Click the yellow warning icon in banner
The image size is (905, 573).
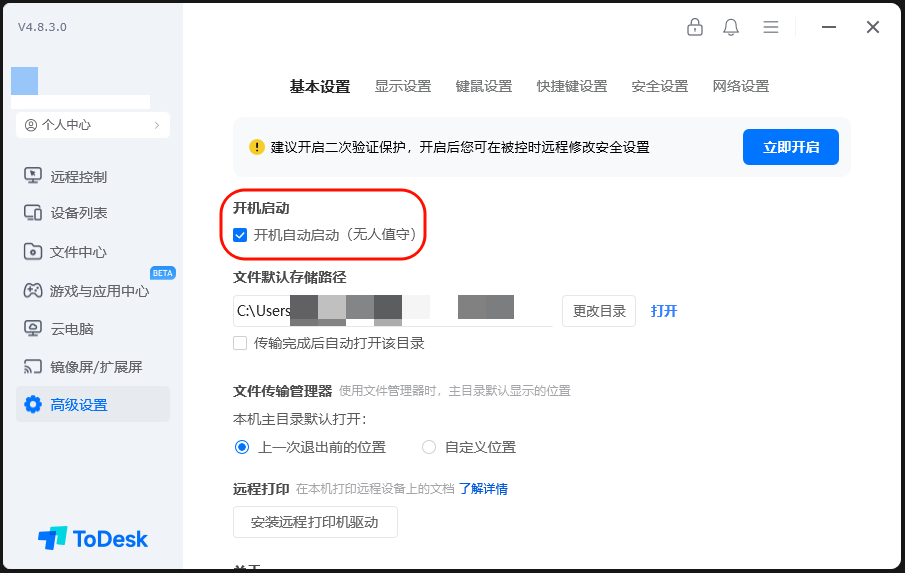pyautogui.click(x=257, y=147)
